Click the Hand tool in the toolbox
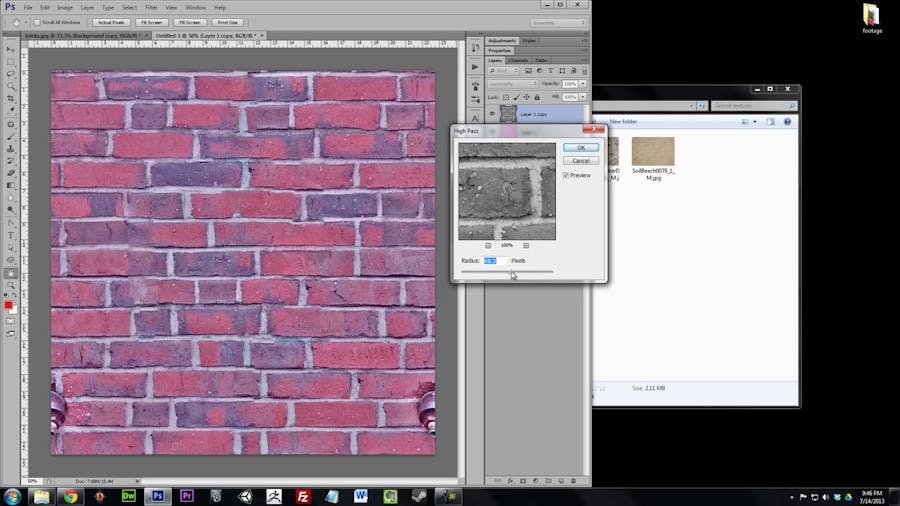 click(11, 273)
